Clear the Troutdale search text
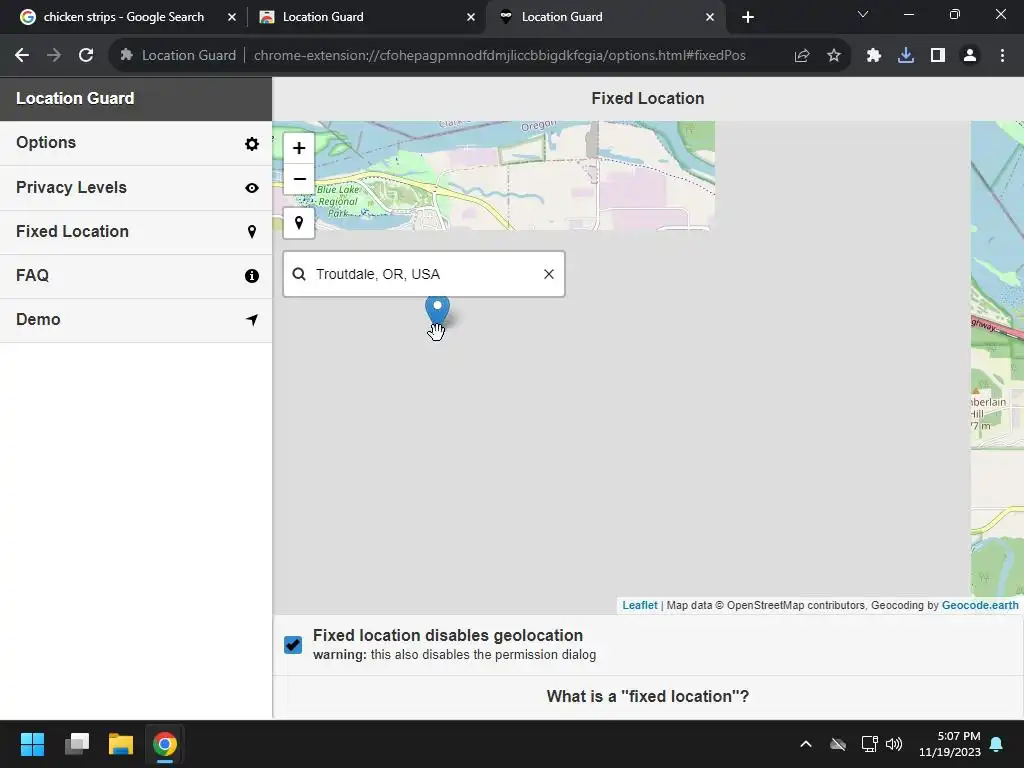 [x=549, y=274]
